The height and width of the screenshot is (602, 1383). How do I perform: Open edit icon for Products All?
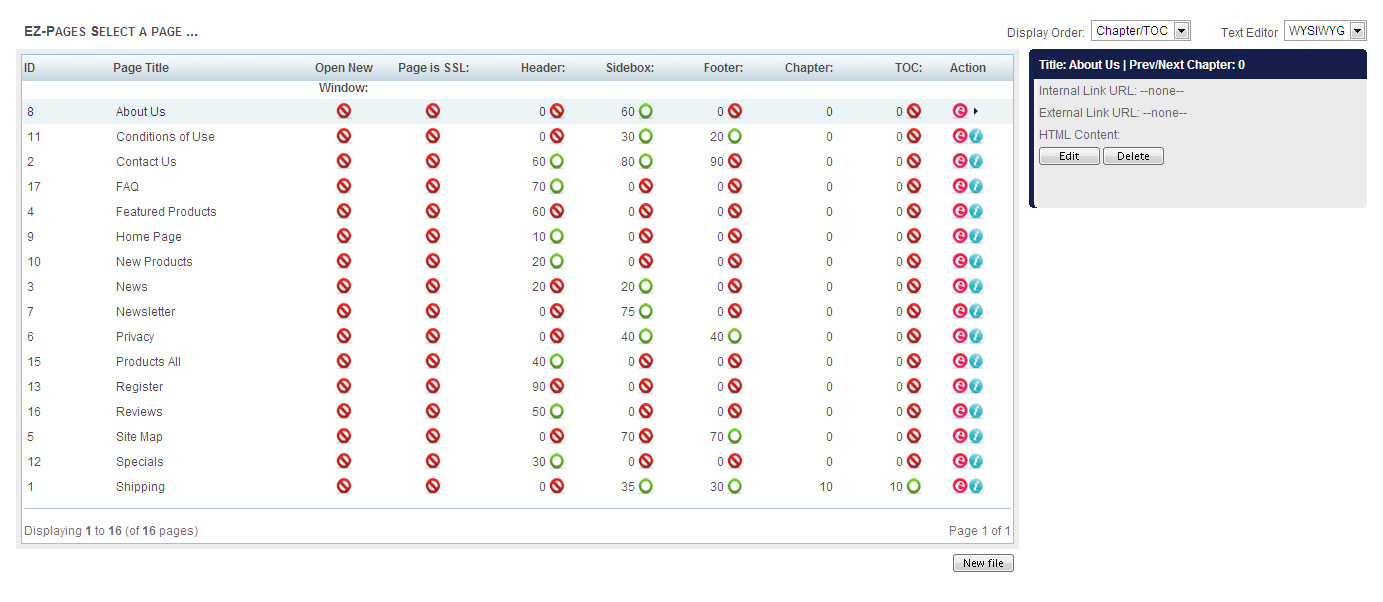(x=960, y=361)
